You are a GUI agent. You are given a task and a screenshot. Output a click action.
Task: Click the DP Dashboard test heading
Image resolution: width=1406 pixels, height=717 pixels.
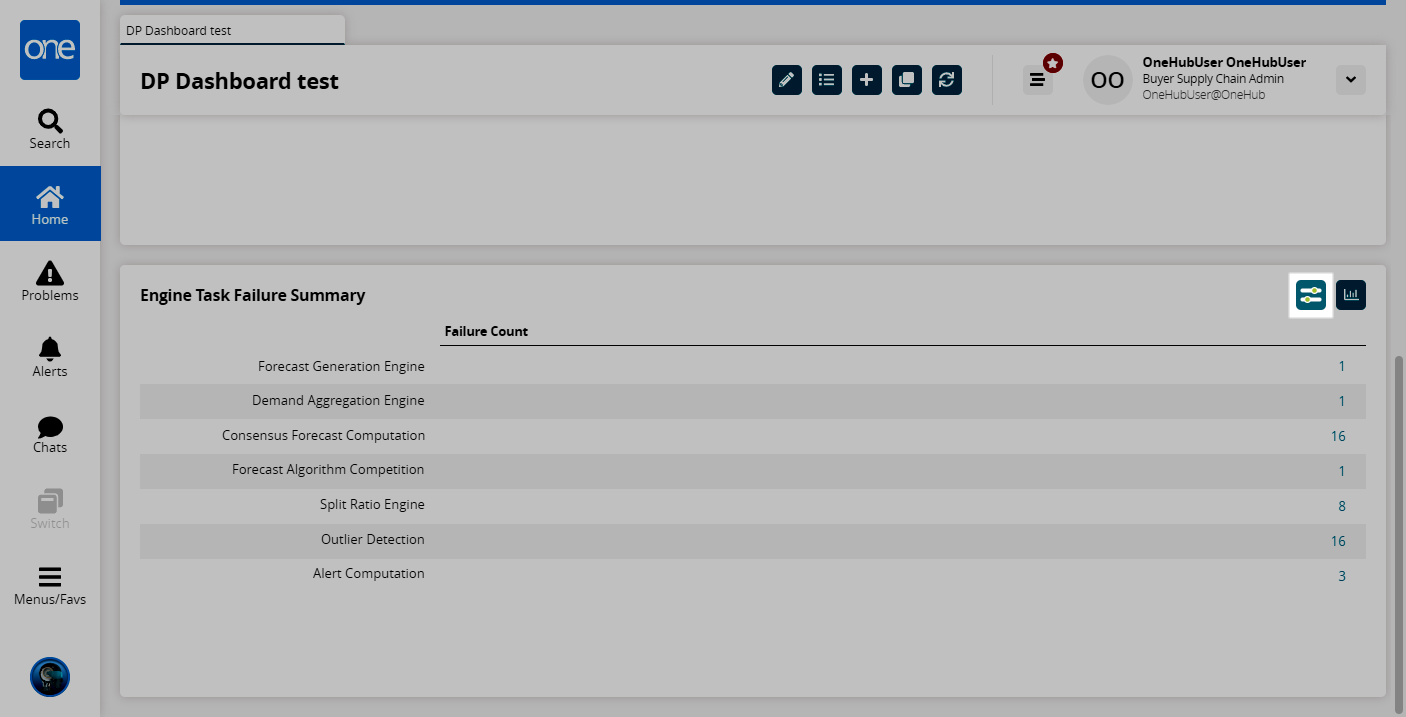[240, 81]
